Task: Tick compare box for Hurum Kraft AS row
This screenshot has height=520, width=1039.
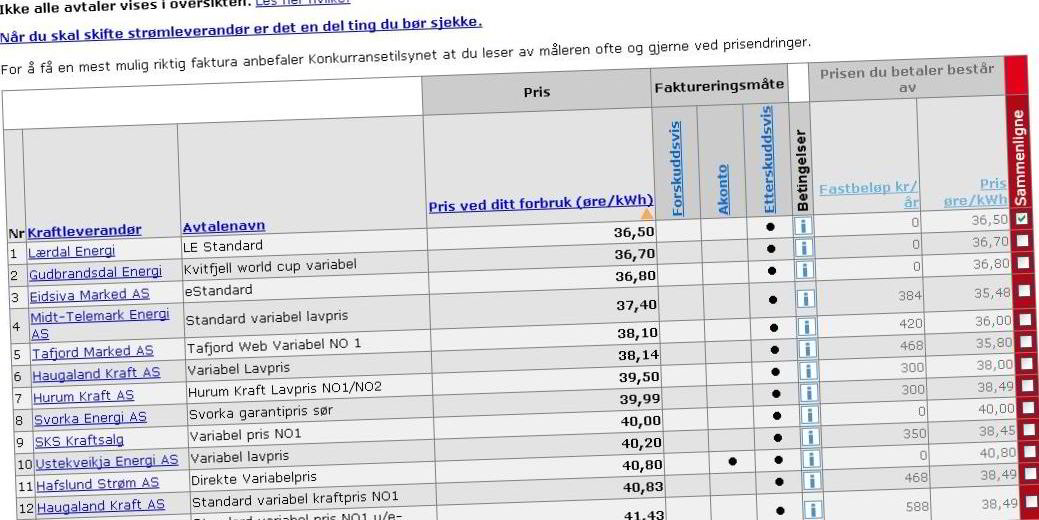Action: click(1027, 363)
